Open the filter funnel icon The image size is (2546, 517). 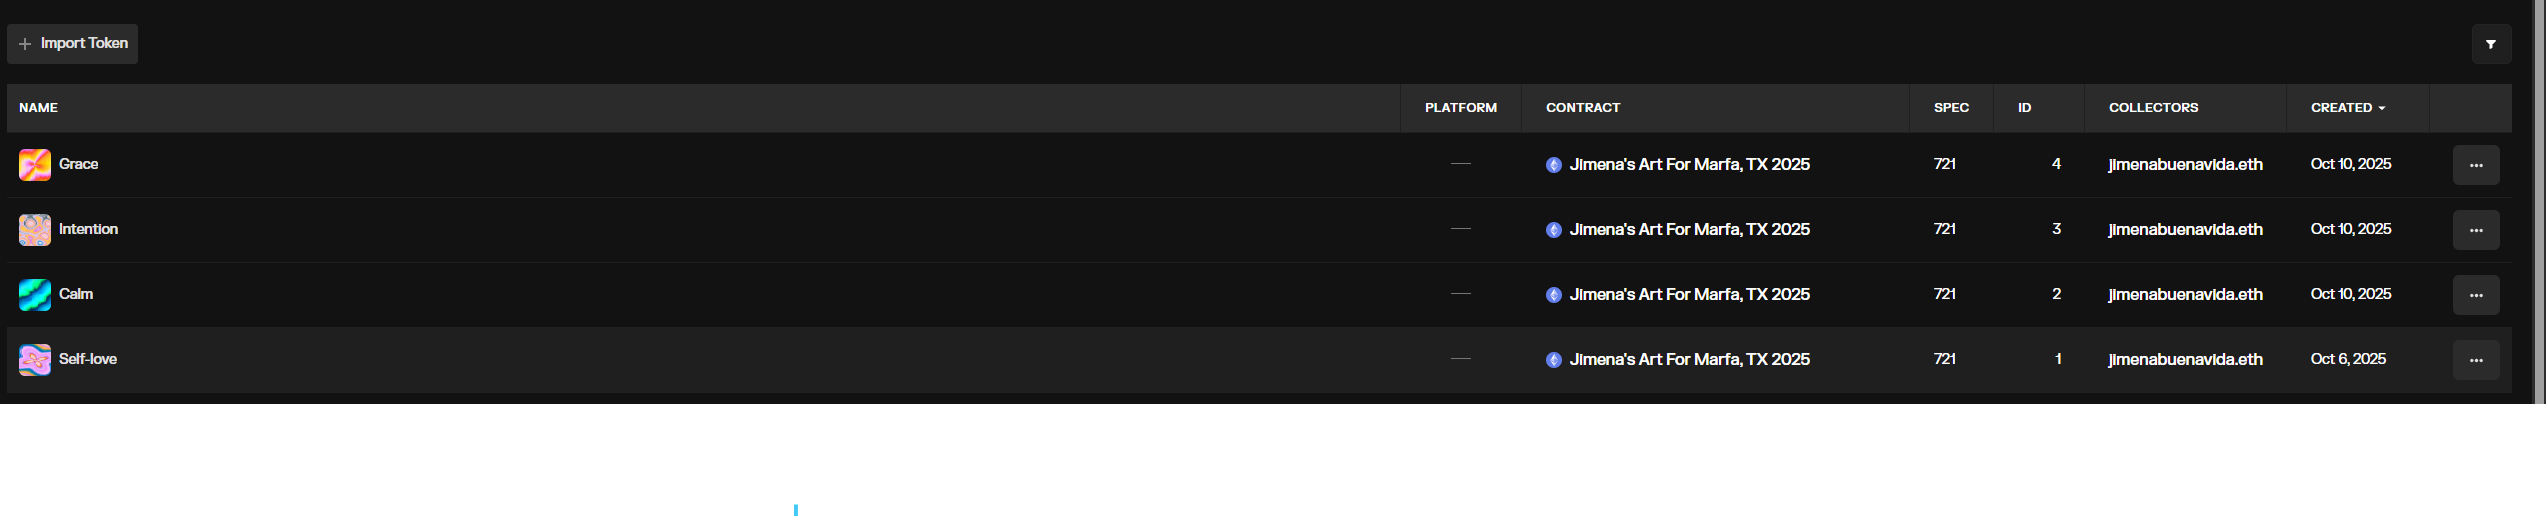2491,44
